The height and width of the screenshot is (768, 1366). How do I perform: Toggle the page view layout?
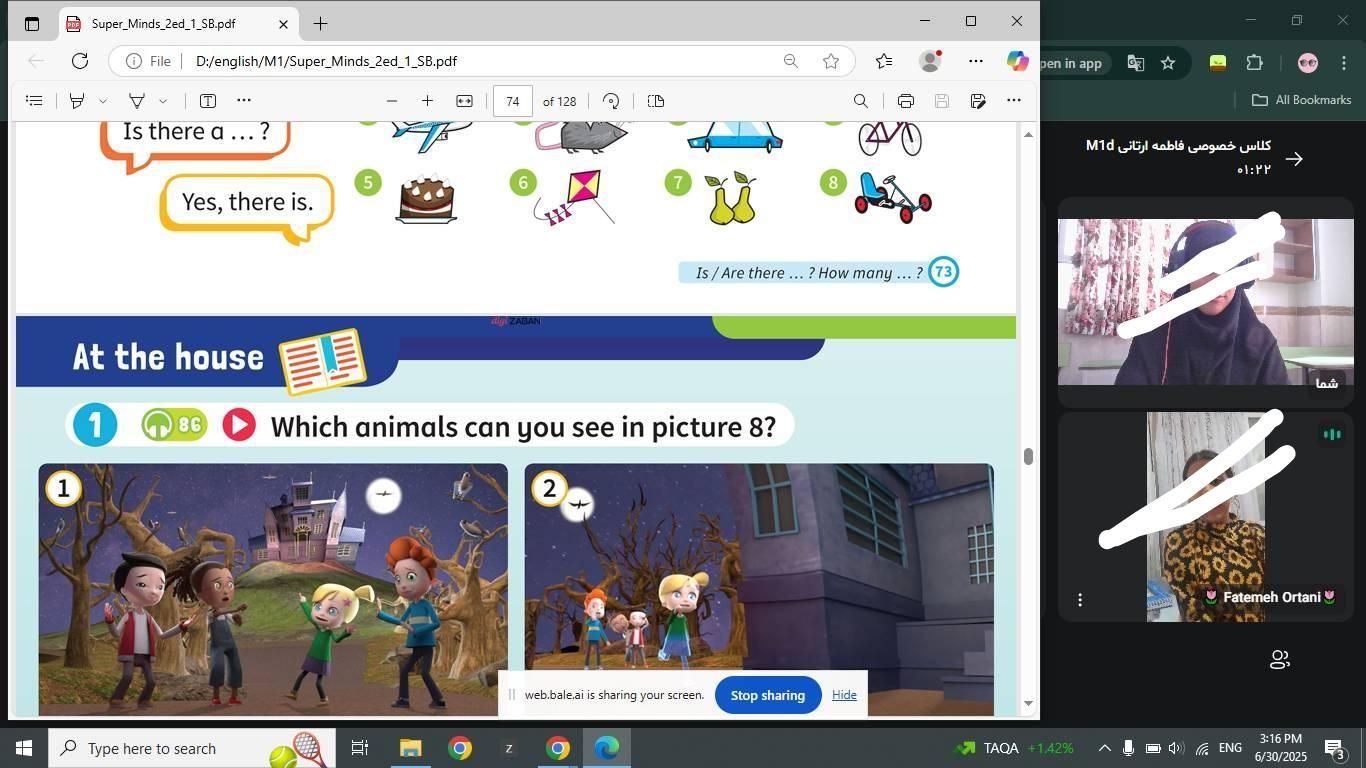coord(656,101)
